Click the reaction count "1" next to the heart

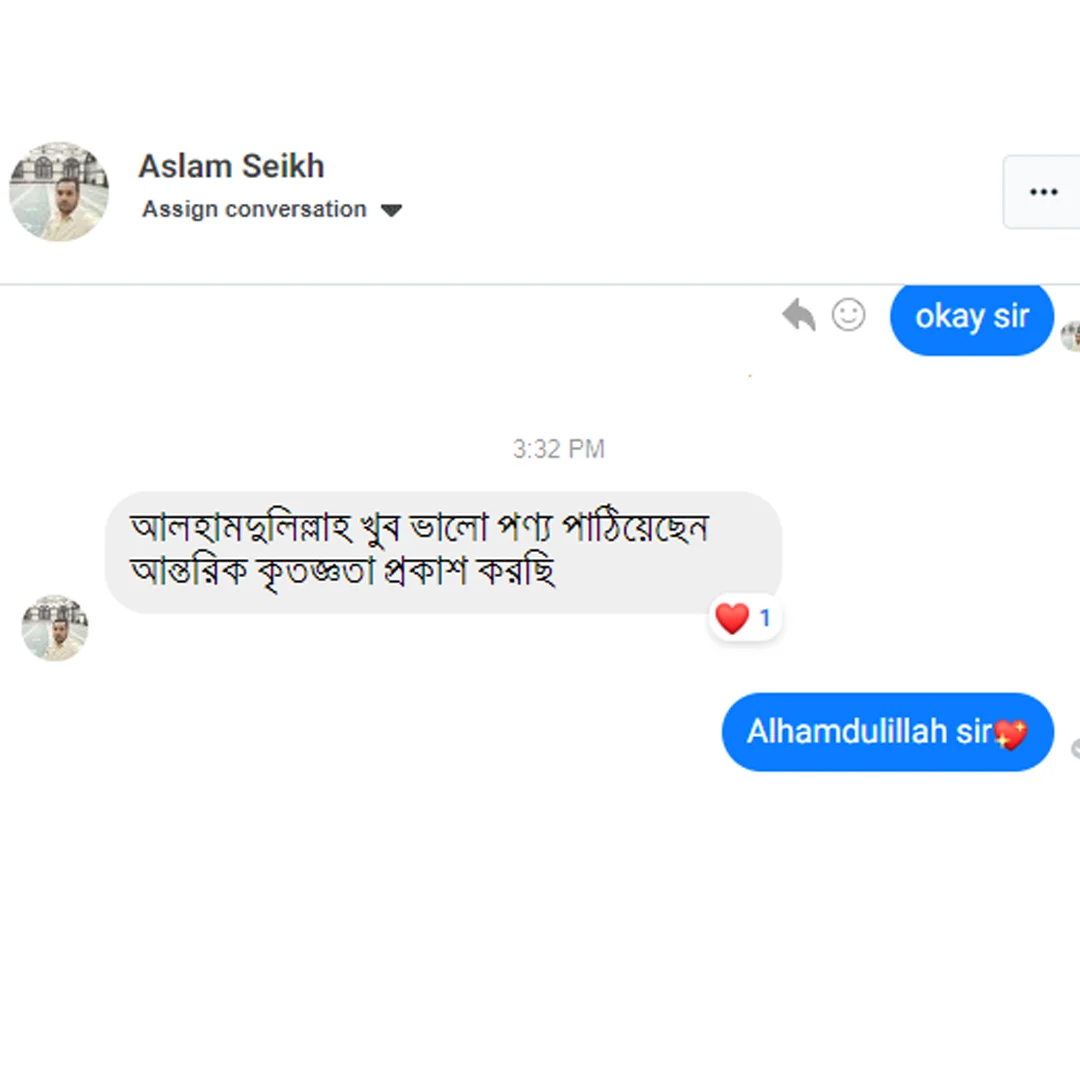tap(765, 619)
